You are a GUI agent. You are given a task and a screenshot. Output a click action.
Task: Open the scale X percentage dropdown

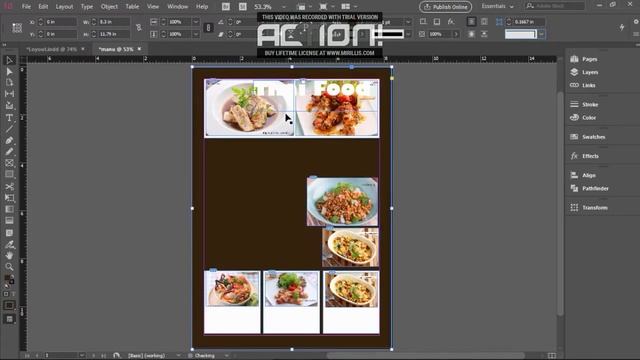tap(196, 22)
